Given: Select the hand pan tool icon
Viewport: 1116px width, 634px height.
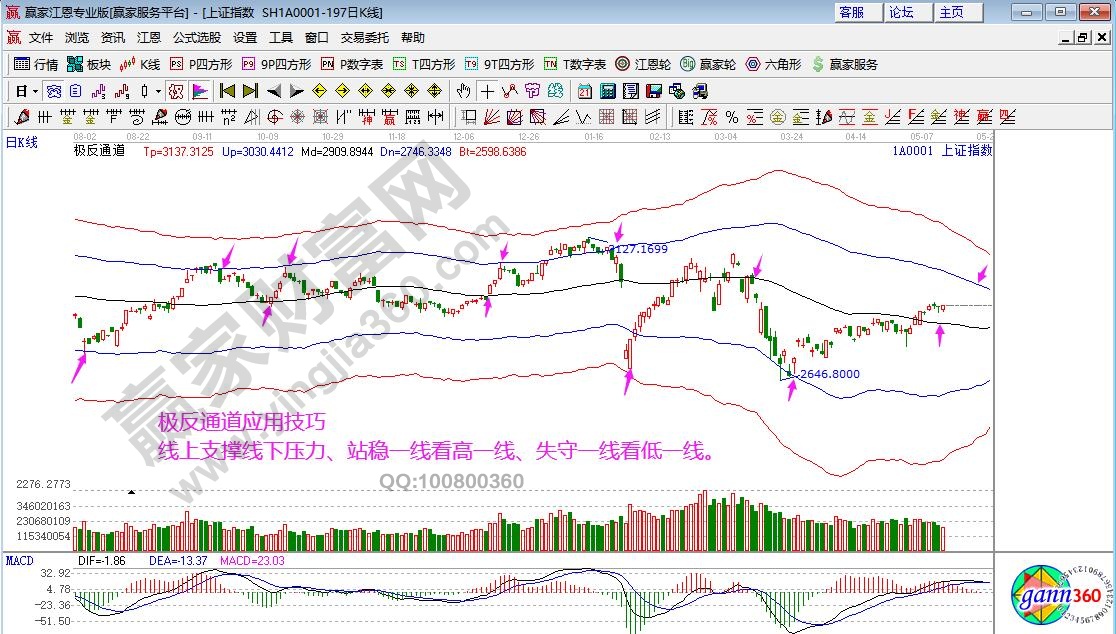Looking at the screenshot, I should [x=463, y=91].
